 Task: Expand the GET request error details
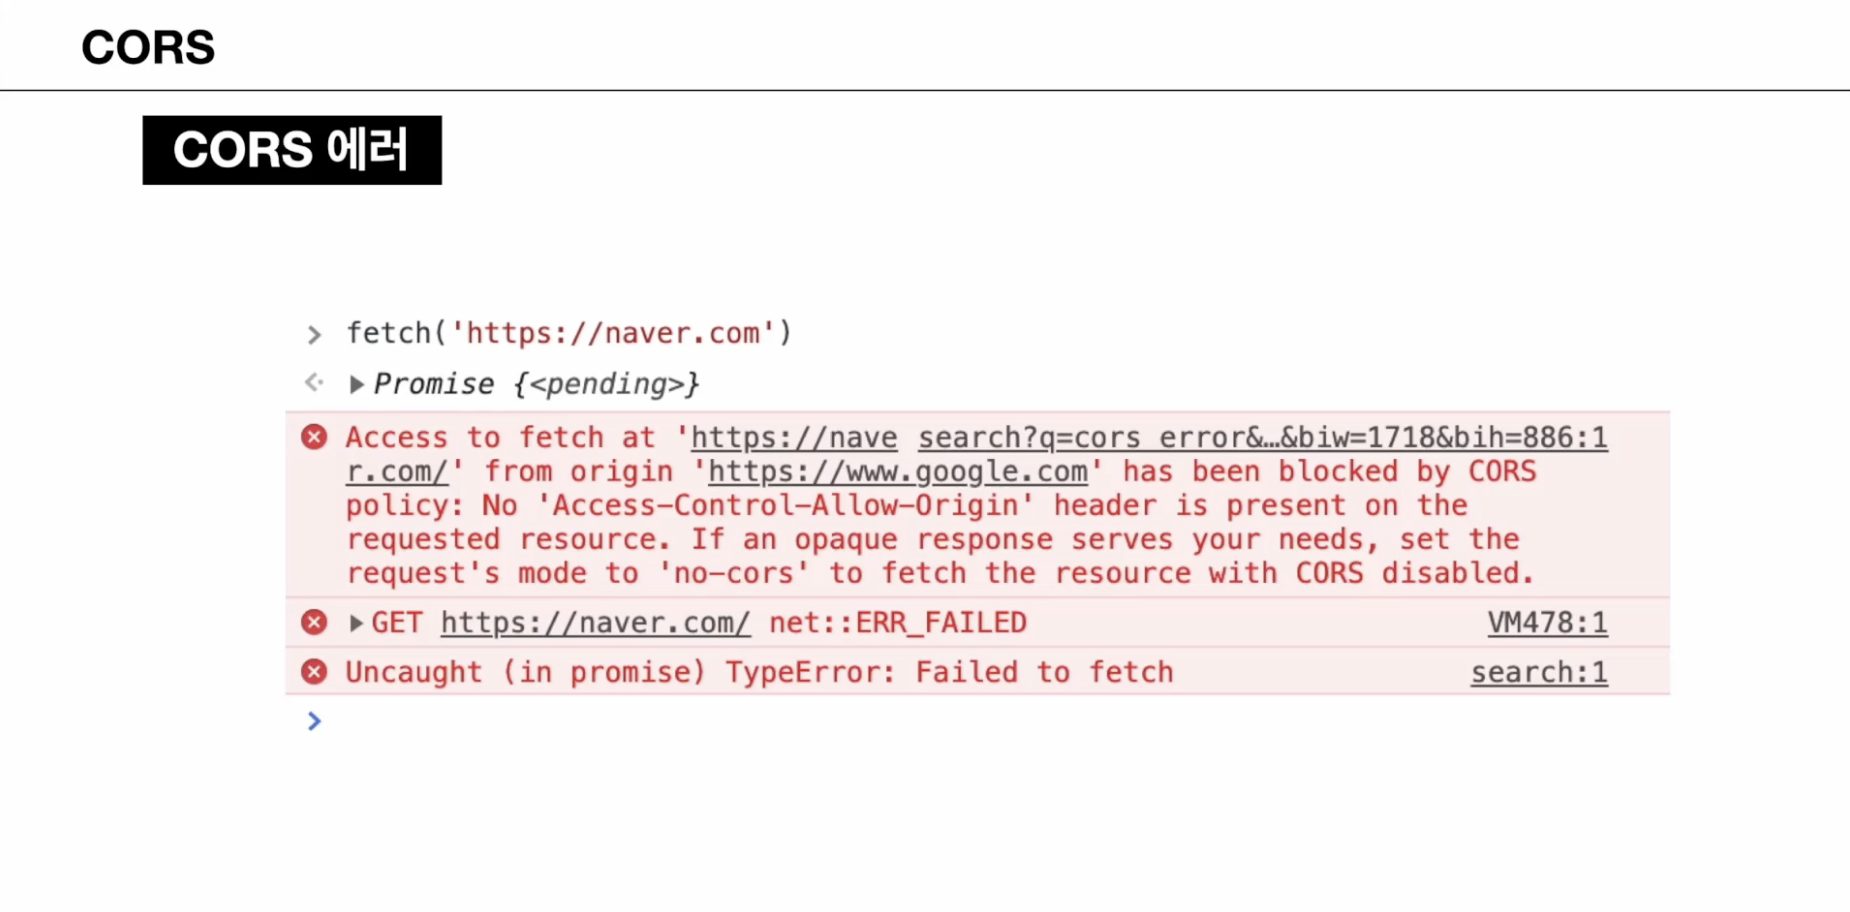(x=356, y=623)
